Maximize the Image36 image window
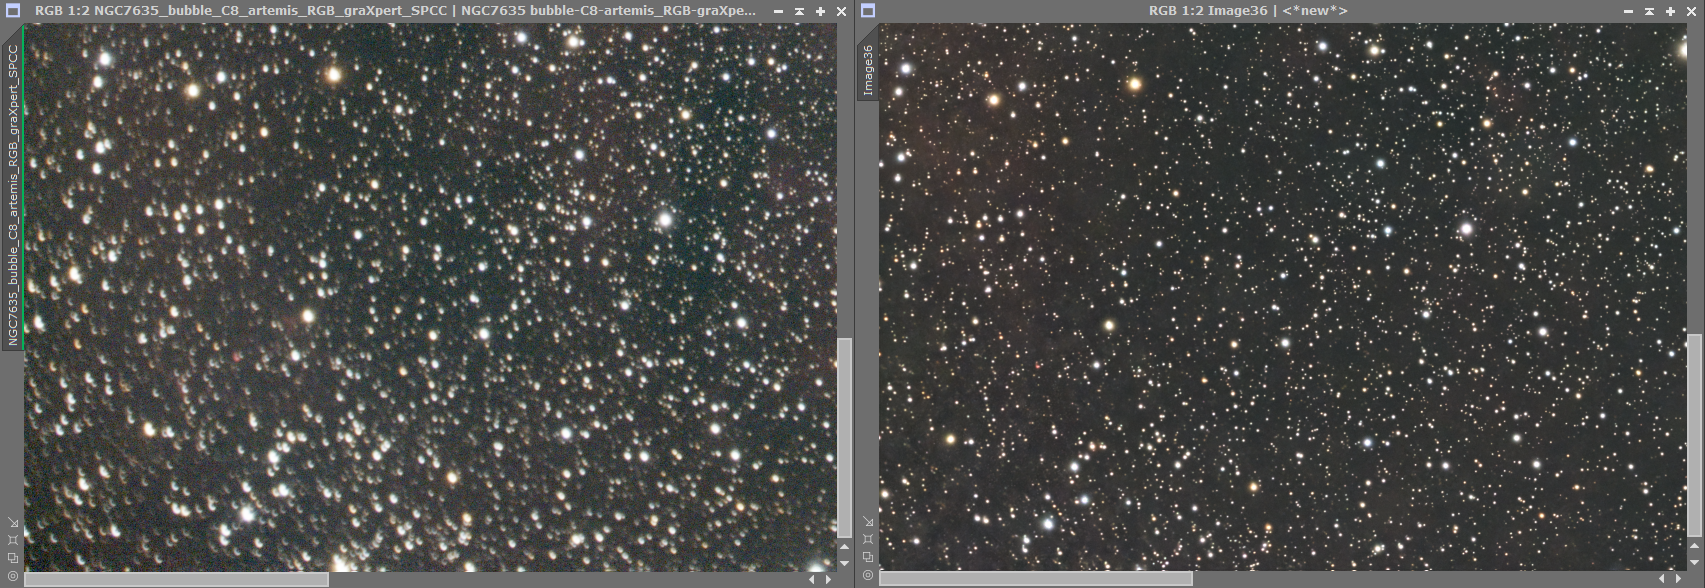The width and height of the screenshot is (1705, 588). [1670, 11]
